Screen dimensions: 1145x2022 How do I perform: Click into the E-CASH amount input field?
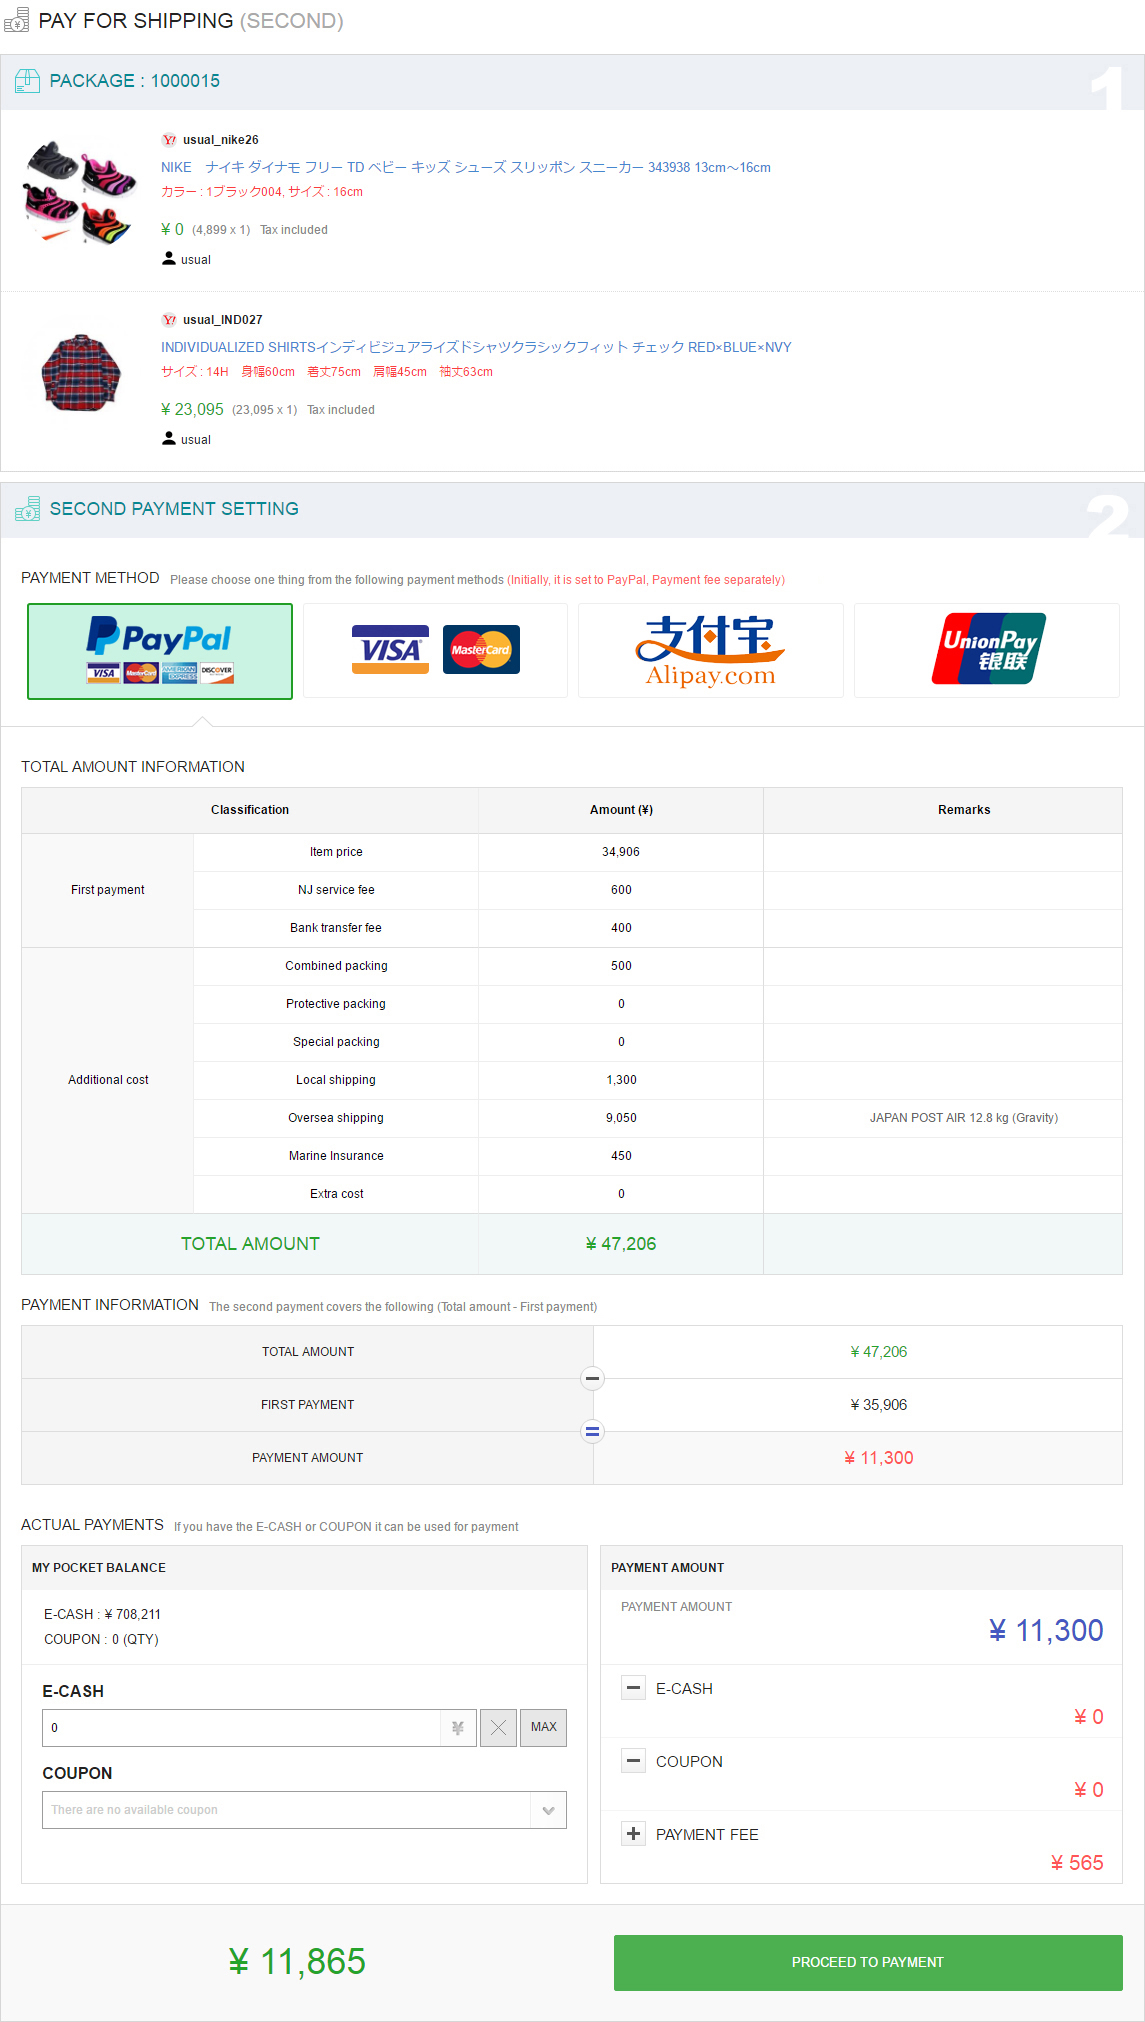[241, 1727]
